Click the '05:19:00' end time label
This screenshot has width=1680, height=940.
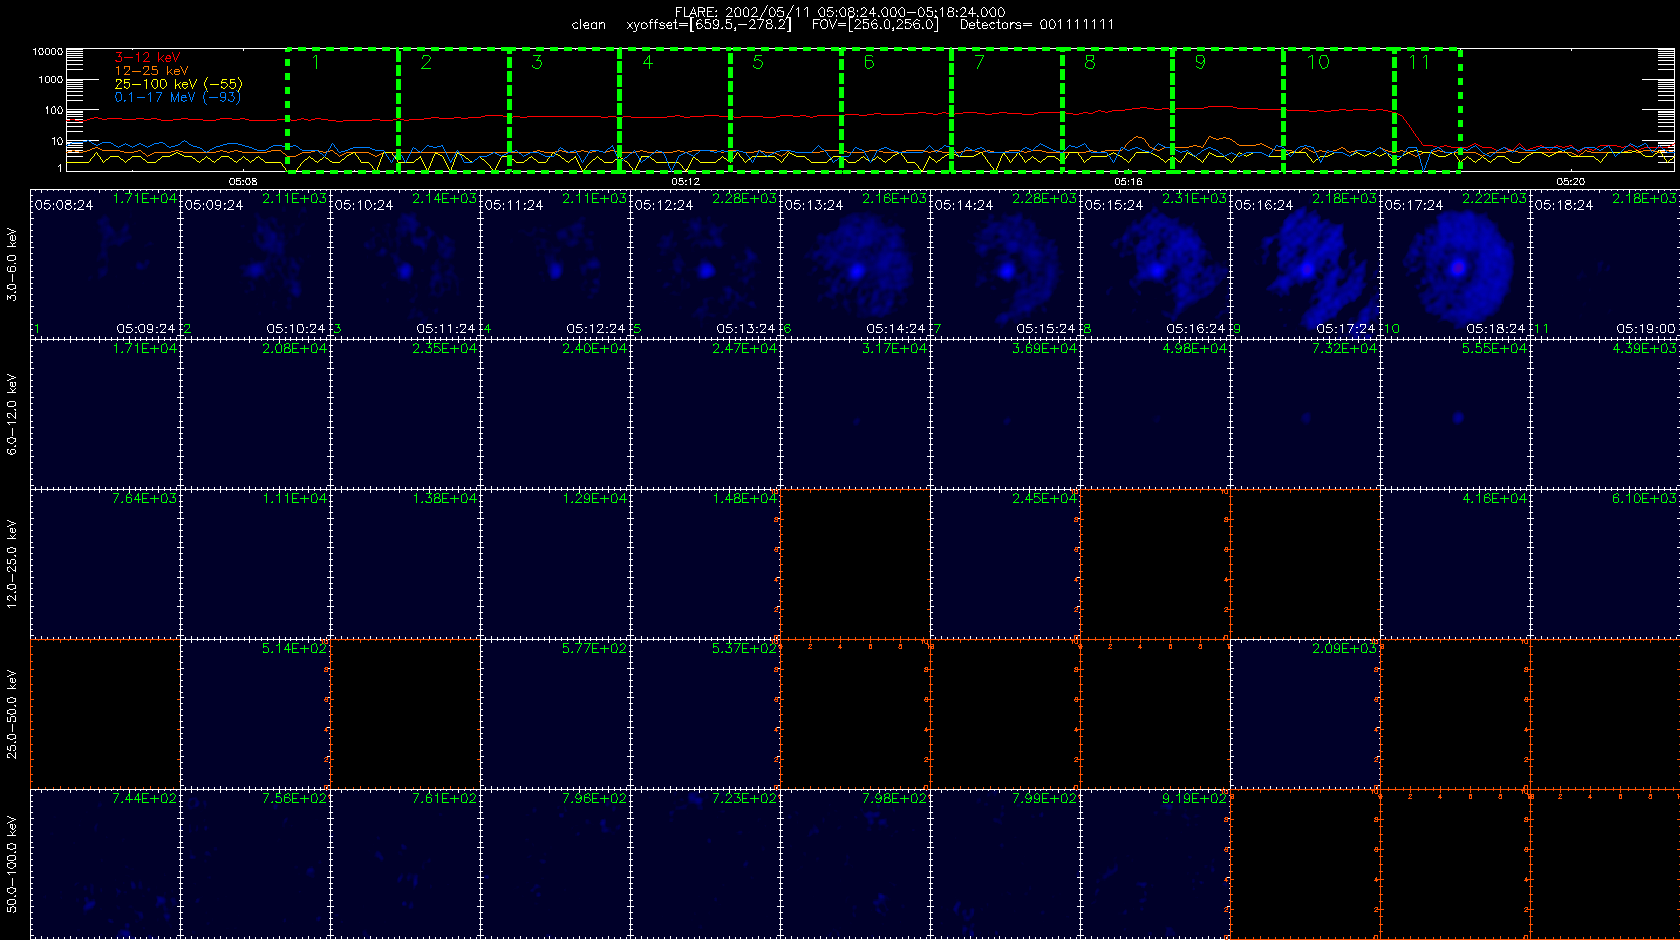click(1646, 329)
